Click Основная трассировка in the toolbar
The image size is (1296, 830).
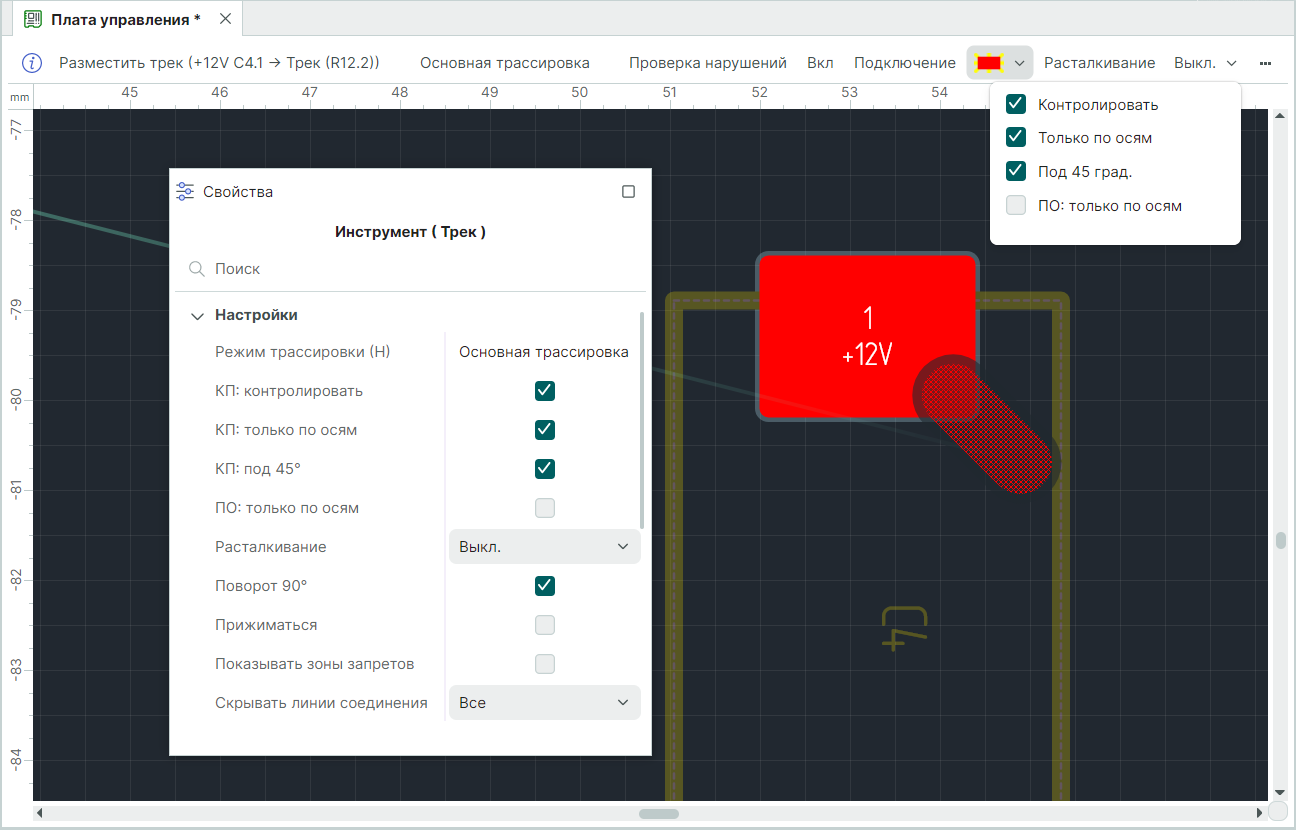tap(504, 63)
